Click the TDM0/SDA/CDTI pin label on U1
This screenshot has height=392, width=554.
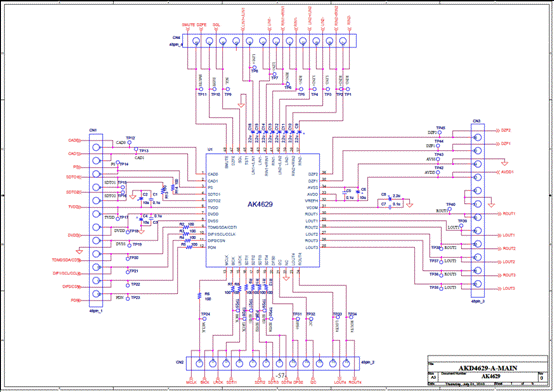pos(222,227)
